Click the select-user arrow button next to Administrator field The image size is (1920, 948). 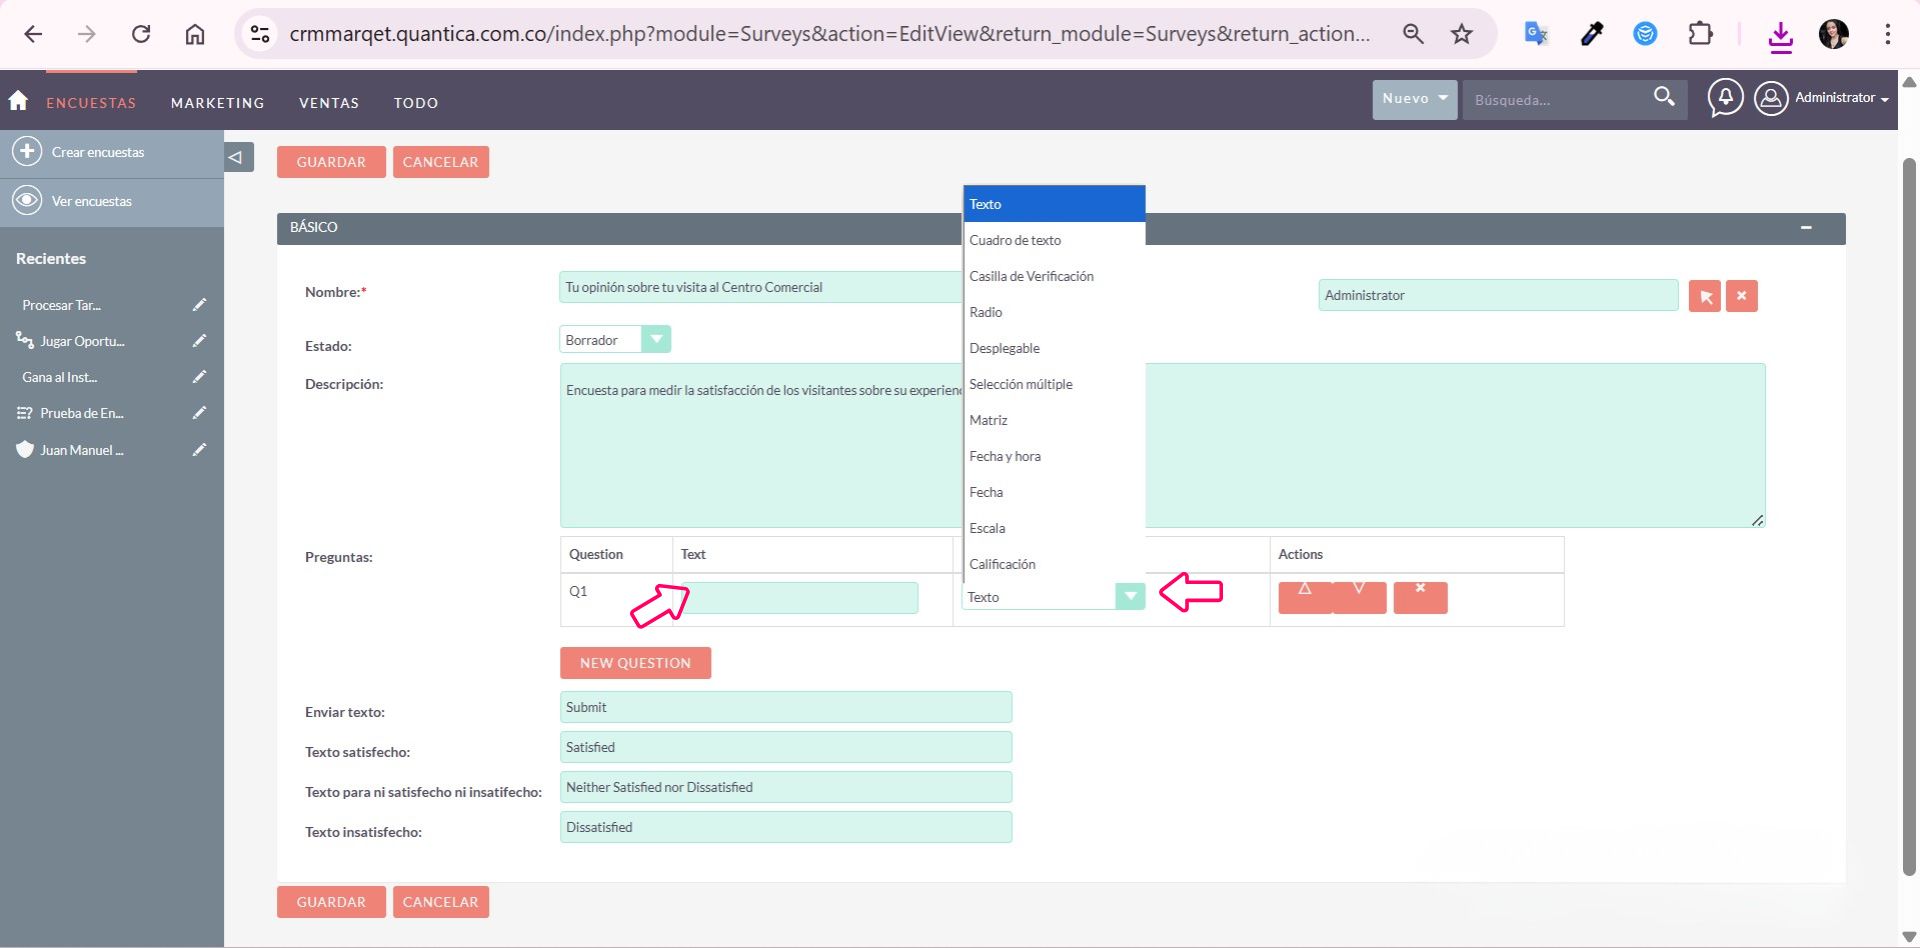coord(1705,296)
